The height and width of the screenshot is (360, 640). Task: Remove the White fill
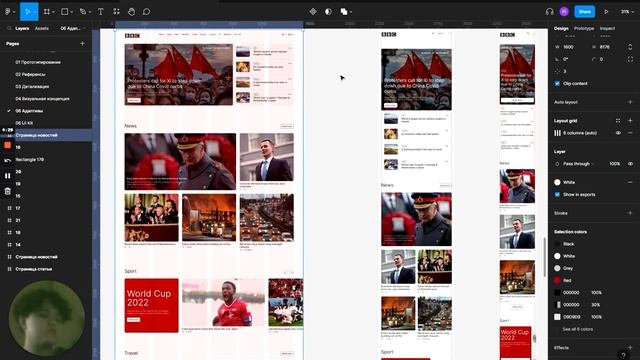630,182
